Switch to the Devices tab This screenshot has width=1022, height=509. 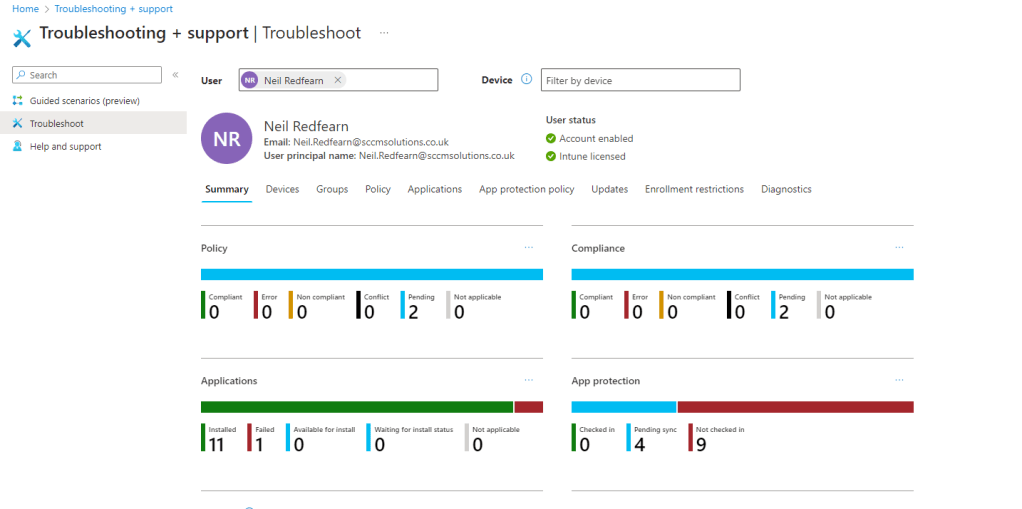click(282, 189)
